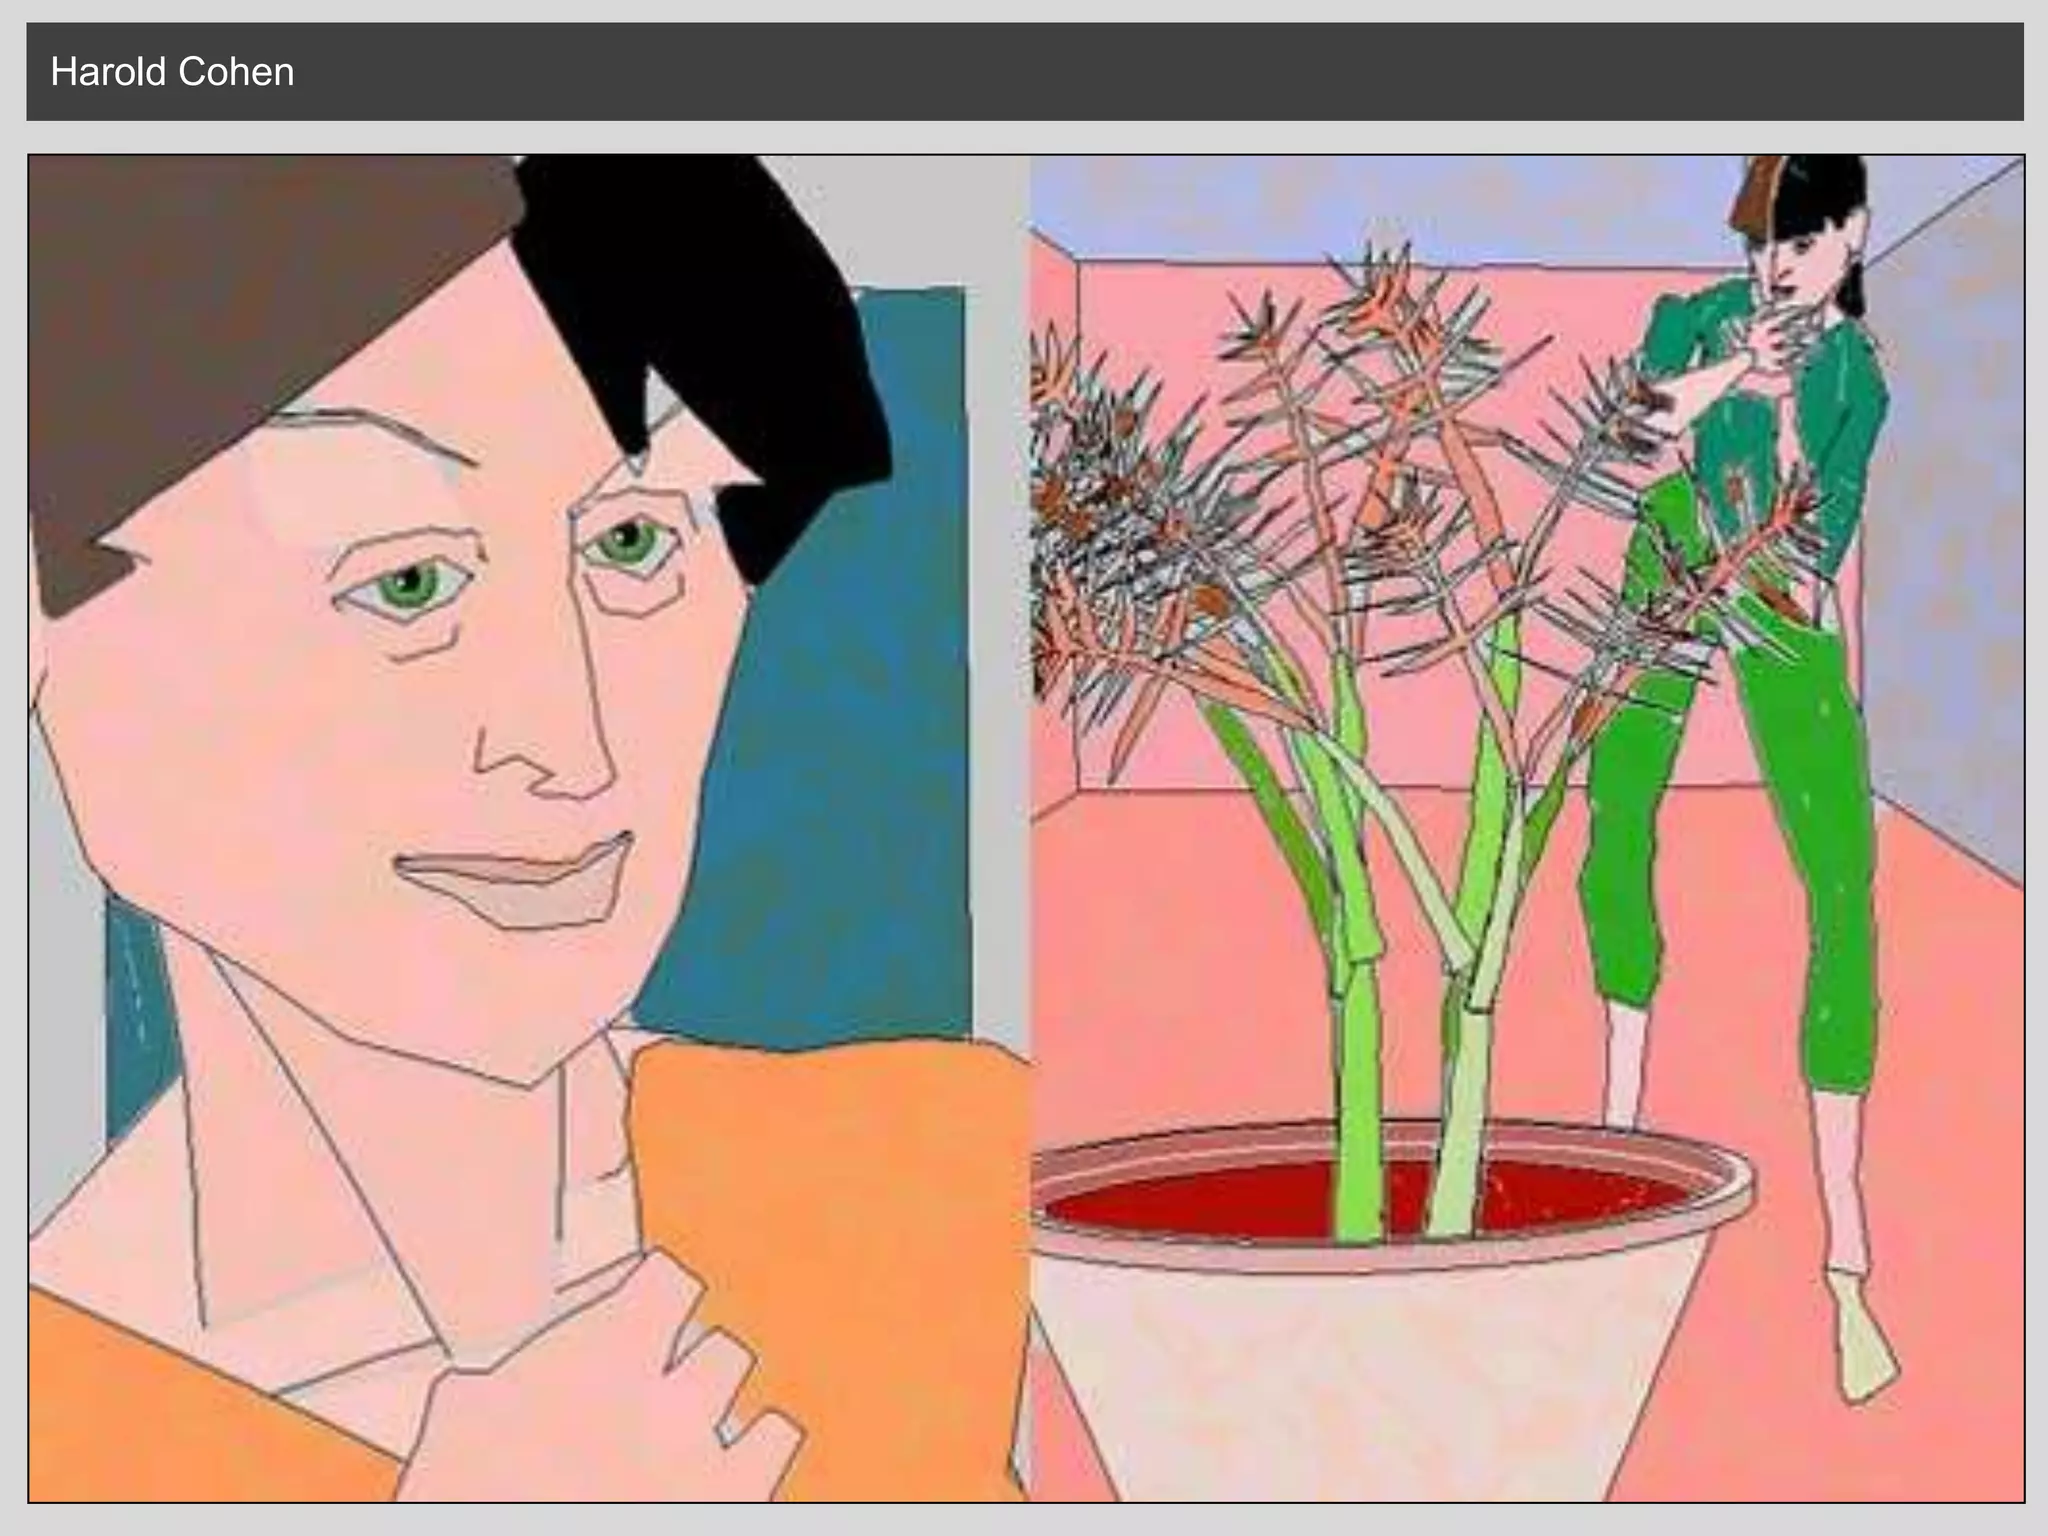
Task: Click the "Harold Cohen" title text
Action: pyautogui.click(x=172, y=72)
